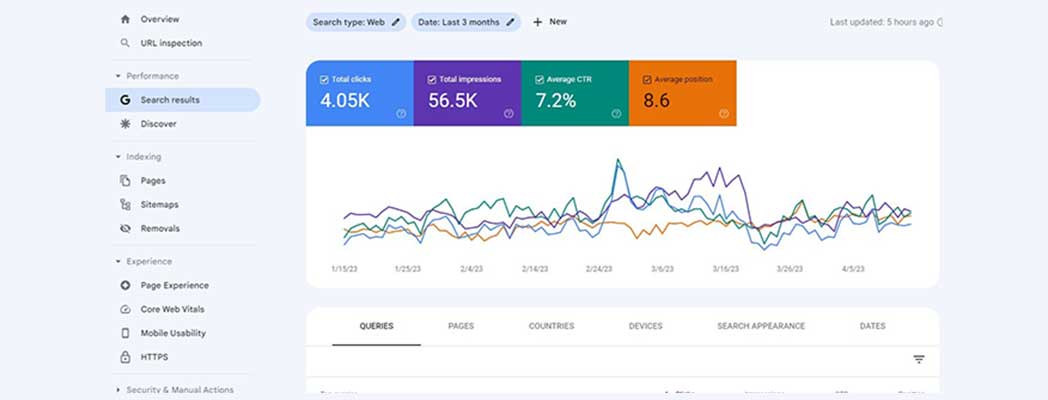1048x400 pixels.
Task: Toggle the Total impressions checkbox
Action: (432, 79)
